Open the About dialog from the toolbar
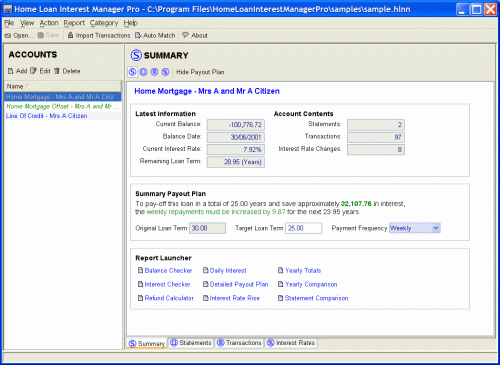Image resolution: width=500 pixels, height=365 pixels. (195, 35)
